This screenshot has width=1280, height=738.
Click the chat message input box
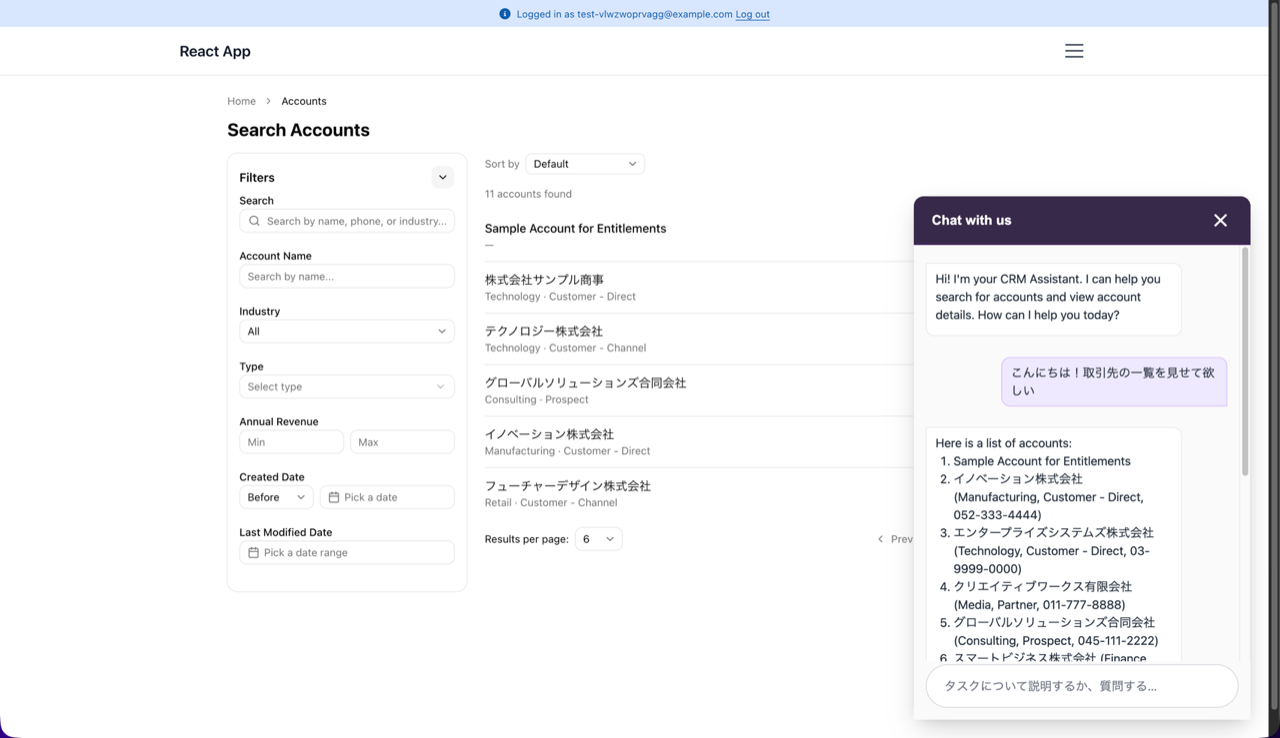(1081, 686)
